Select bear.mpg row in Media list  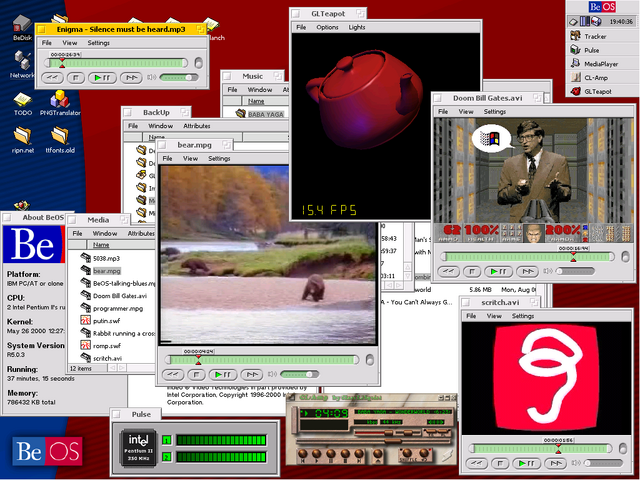click(x=107, y=271)
